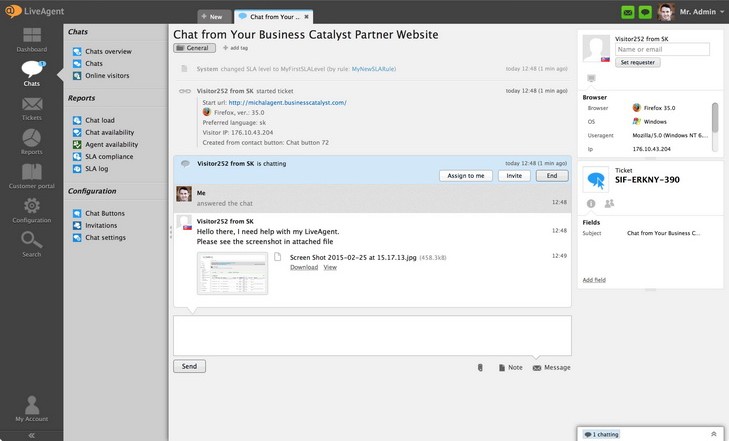Click the End chat button

tap(552, 176)
